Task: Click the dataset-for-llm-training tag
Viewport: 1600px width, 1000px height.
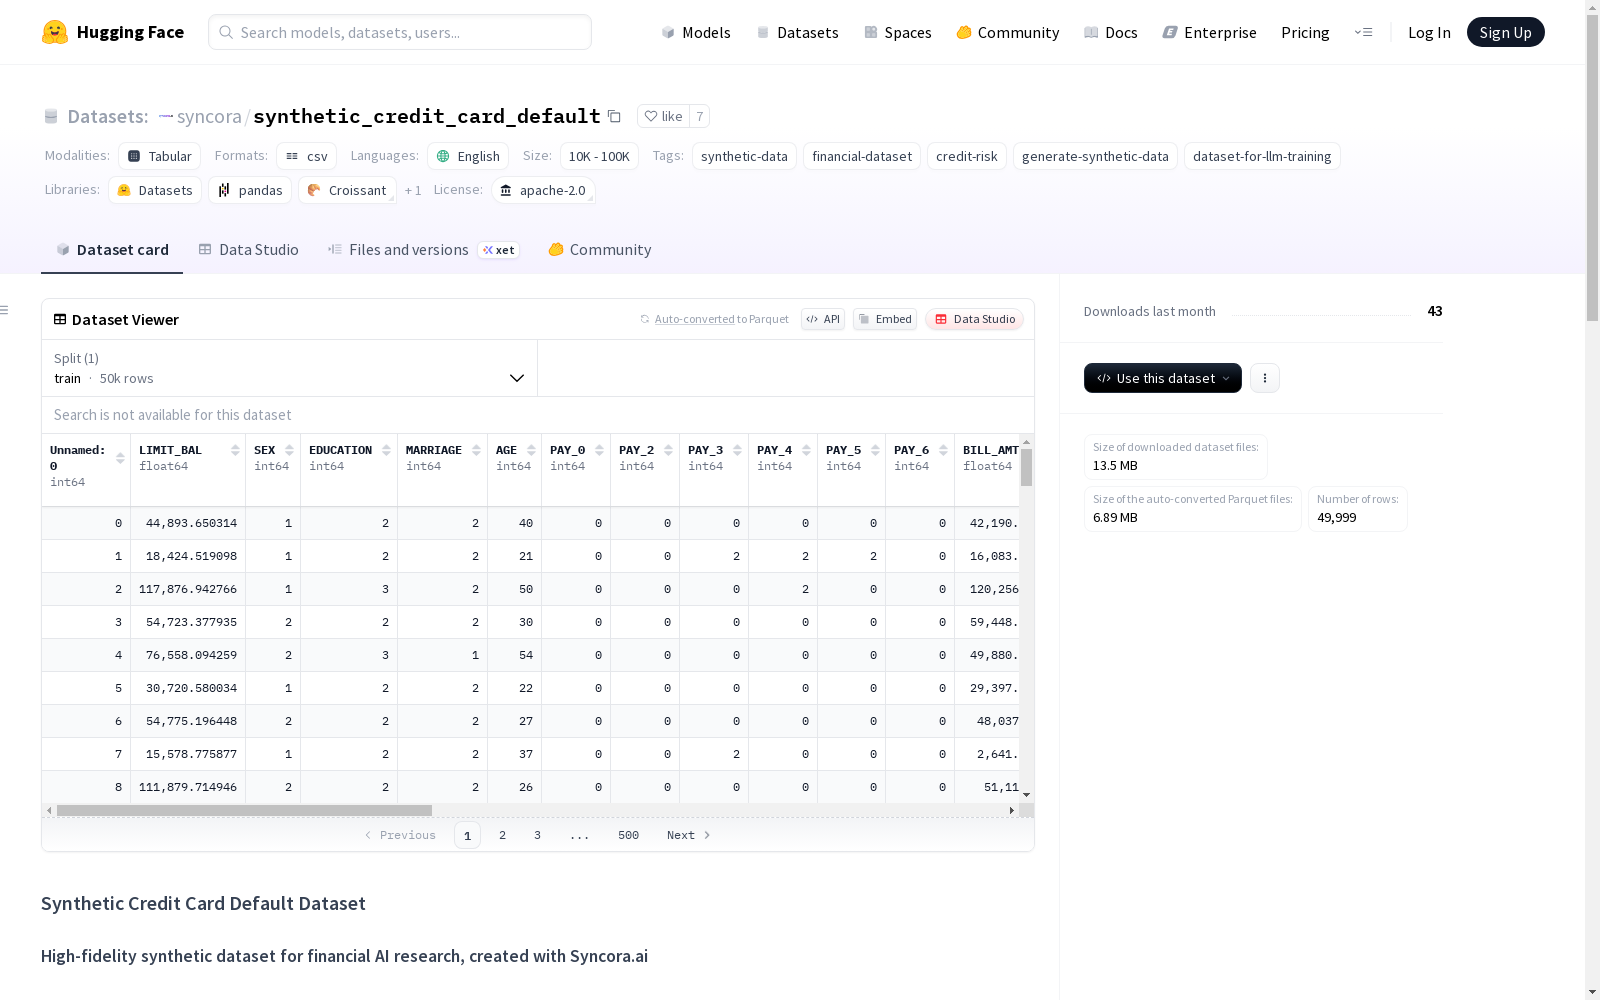Action: (x=1262, y=156)
